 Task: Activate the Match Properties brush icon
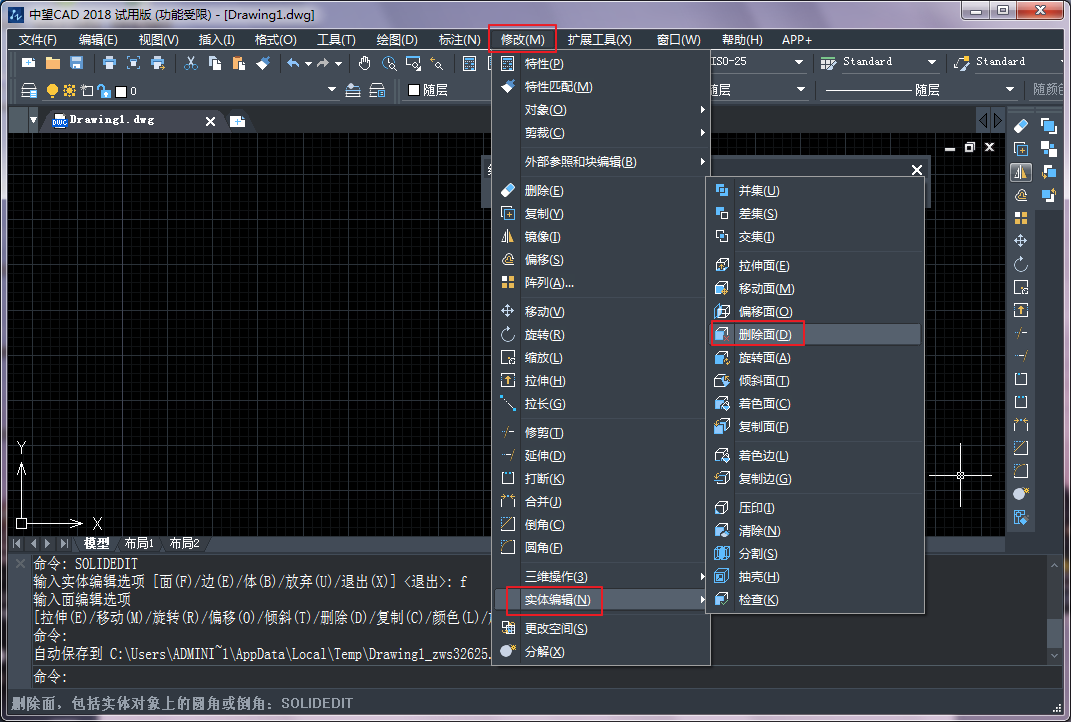pyautogui.click(x=264, y=62)
